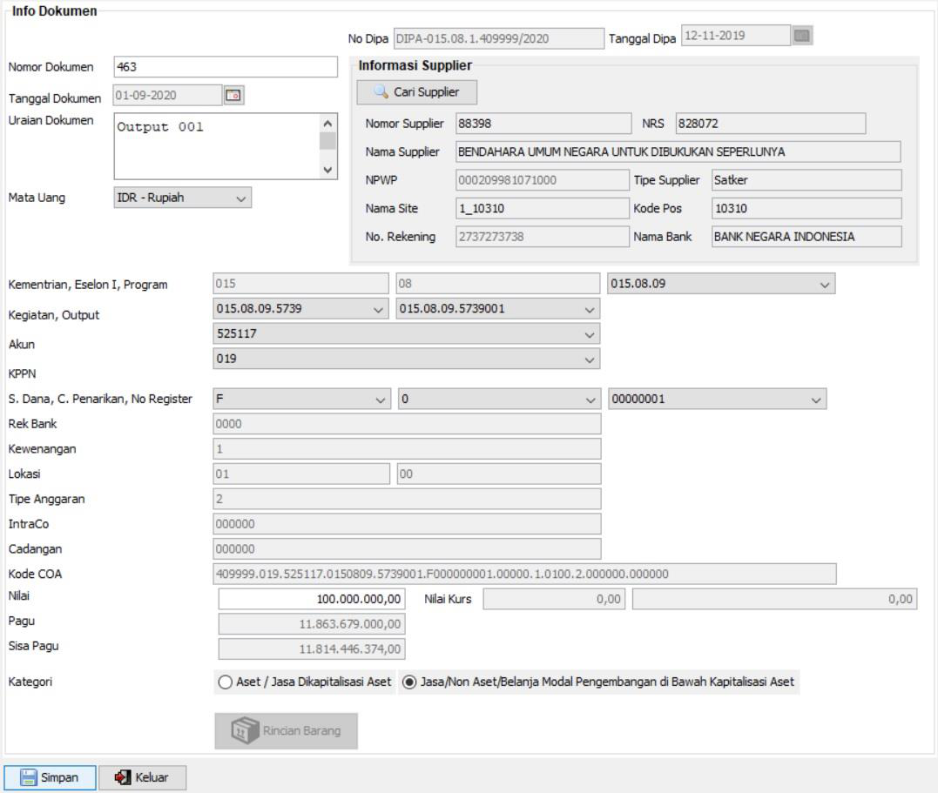Save the document with Simpan

(x=50, y=777)
